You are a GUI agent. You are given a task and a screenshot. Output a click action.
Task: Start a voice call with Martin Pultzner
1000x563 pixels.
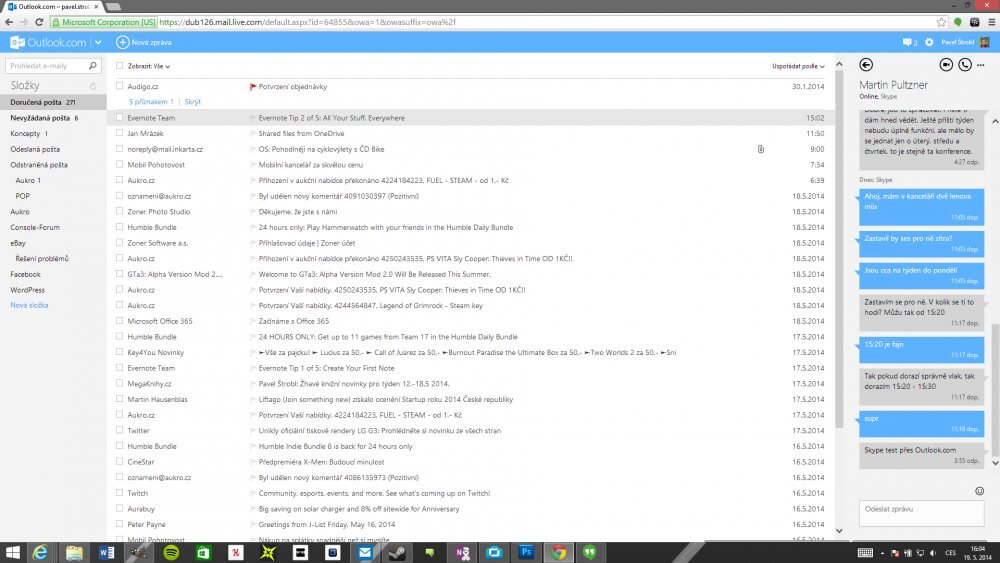coord(965,64)
